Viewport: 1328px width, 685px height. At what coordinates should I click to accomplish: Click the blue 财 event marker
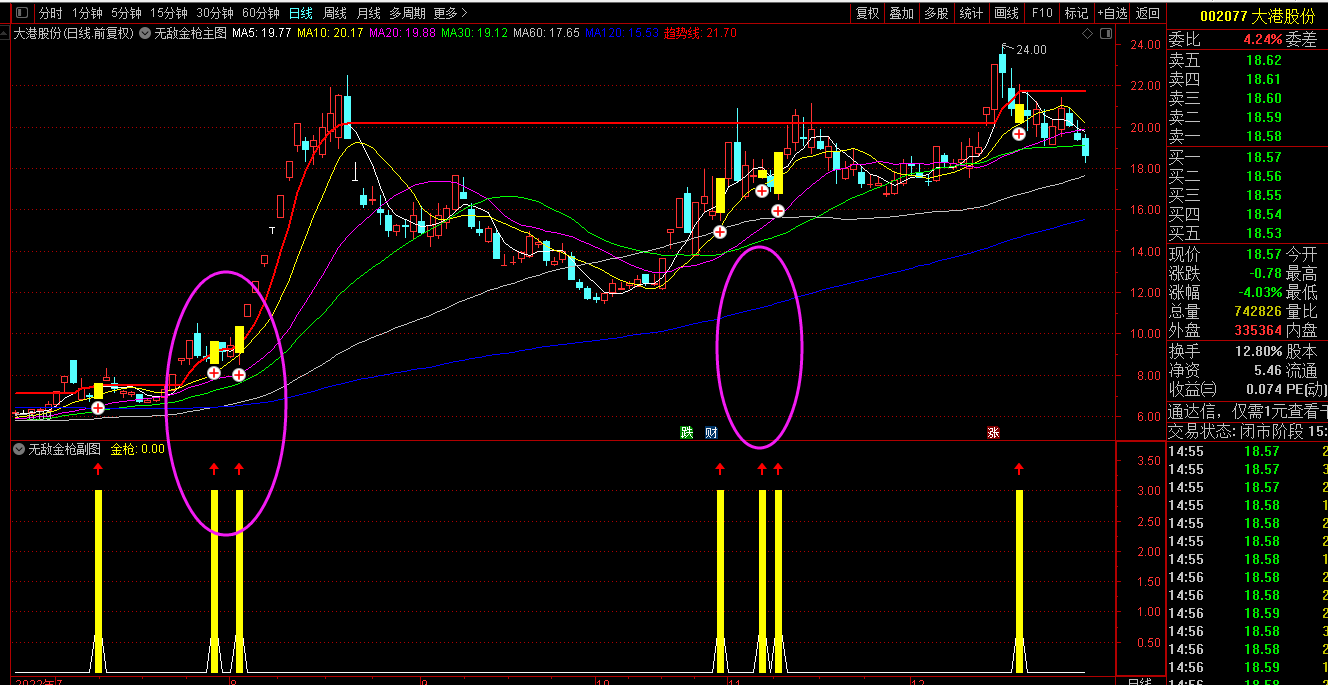(x=711, y=433)
